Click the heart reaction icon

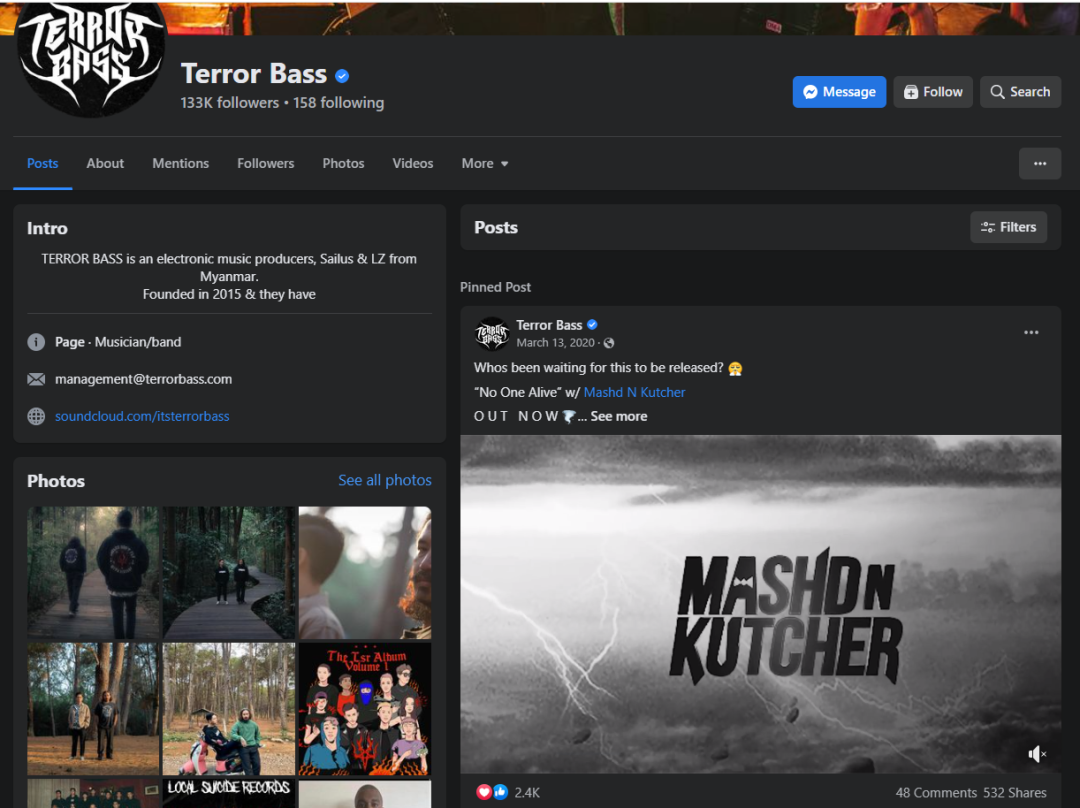tap(484, 792)
